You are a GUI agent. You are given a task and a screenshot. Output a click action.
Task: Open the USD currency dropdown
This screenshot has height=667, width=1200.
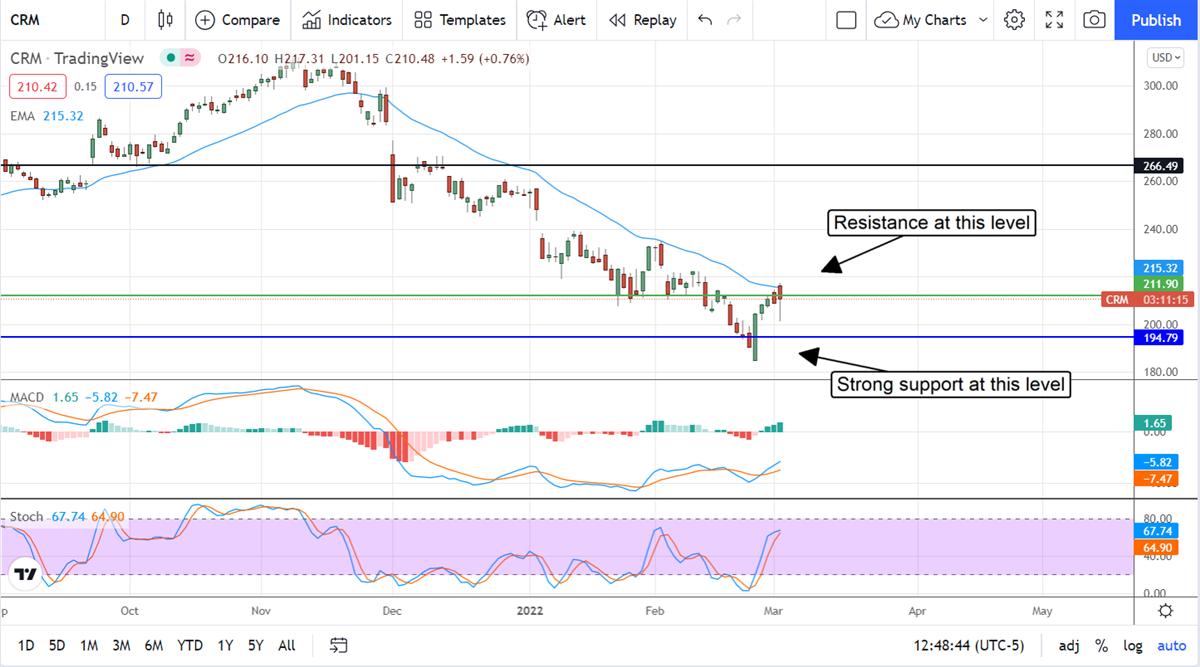point(1165,58)
